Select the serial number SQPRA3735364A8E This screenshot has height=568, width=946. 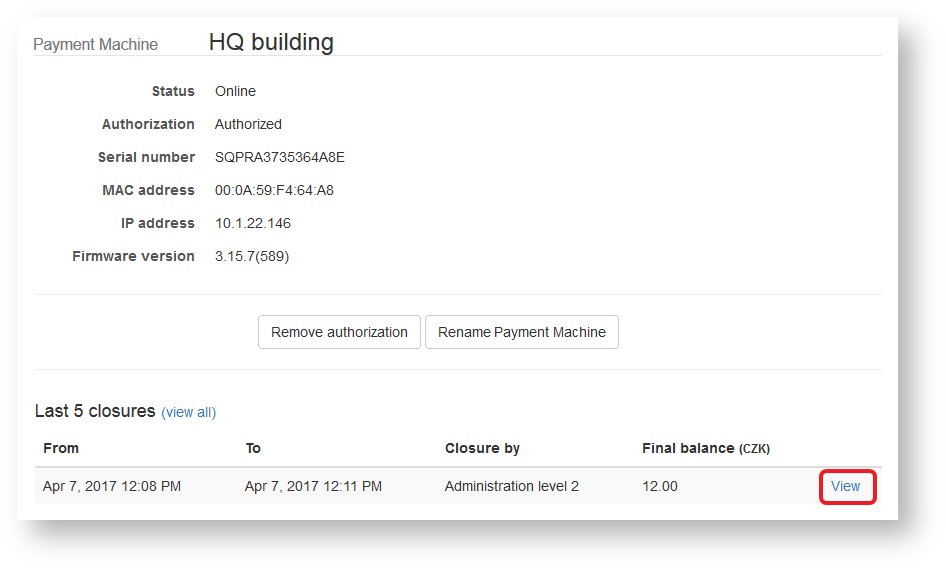[279, 157]
